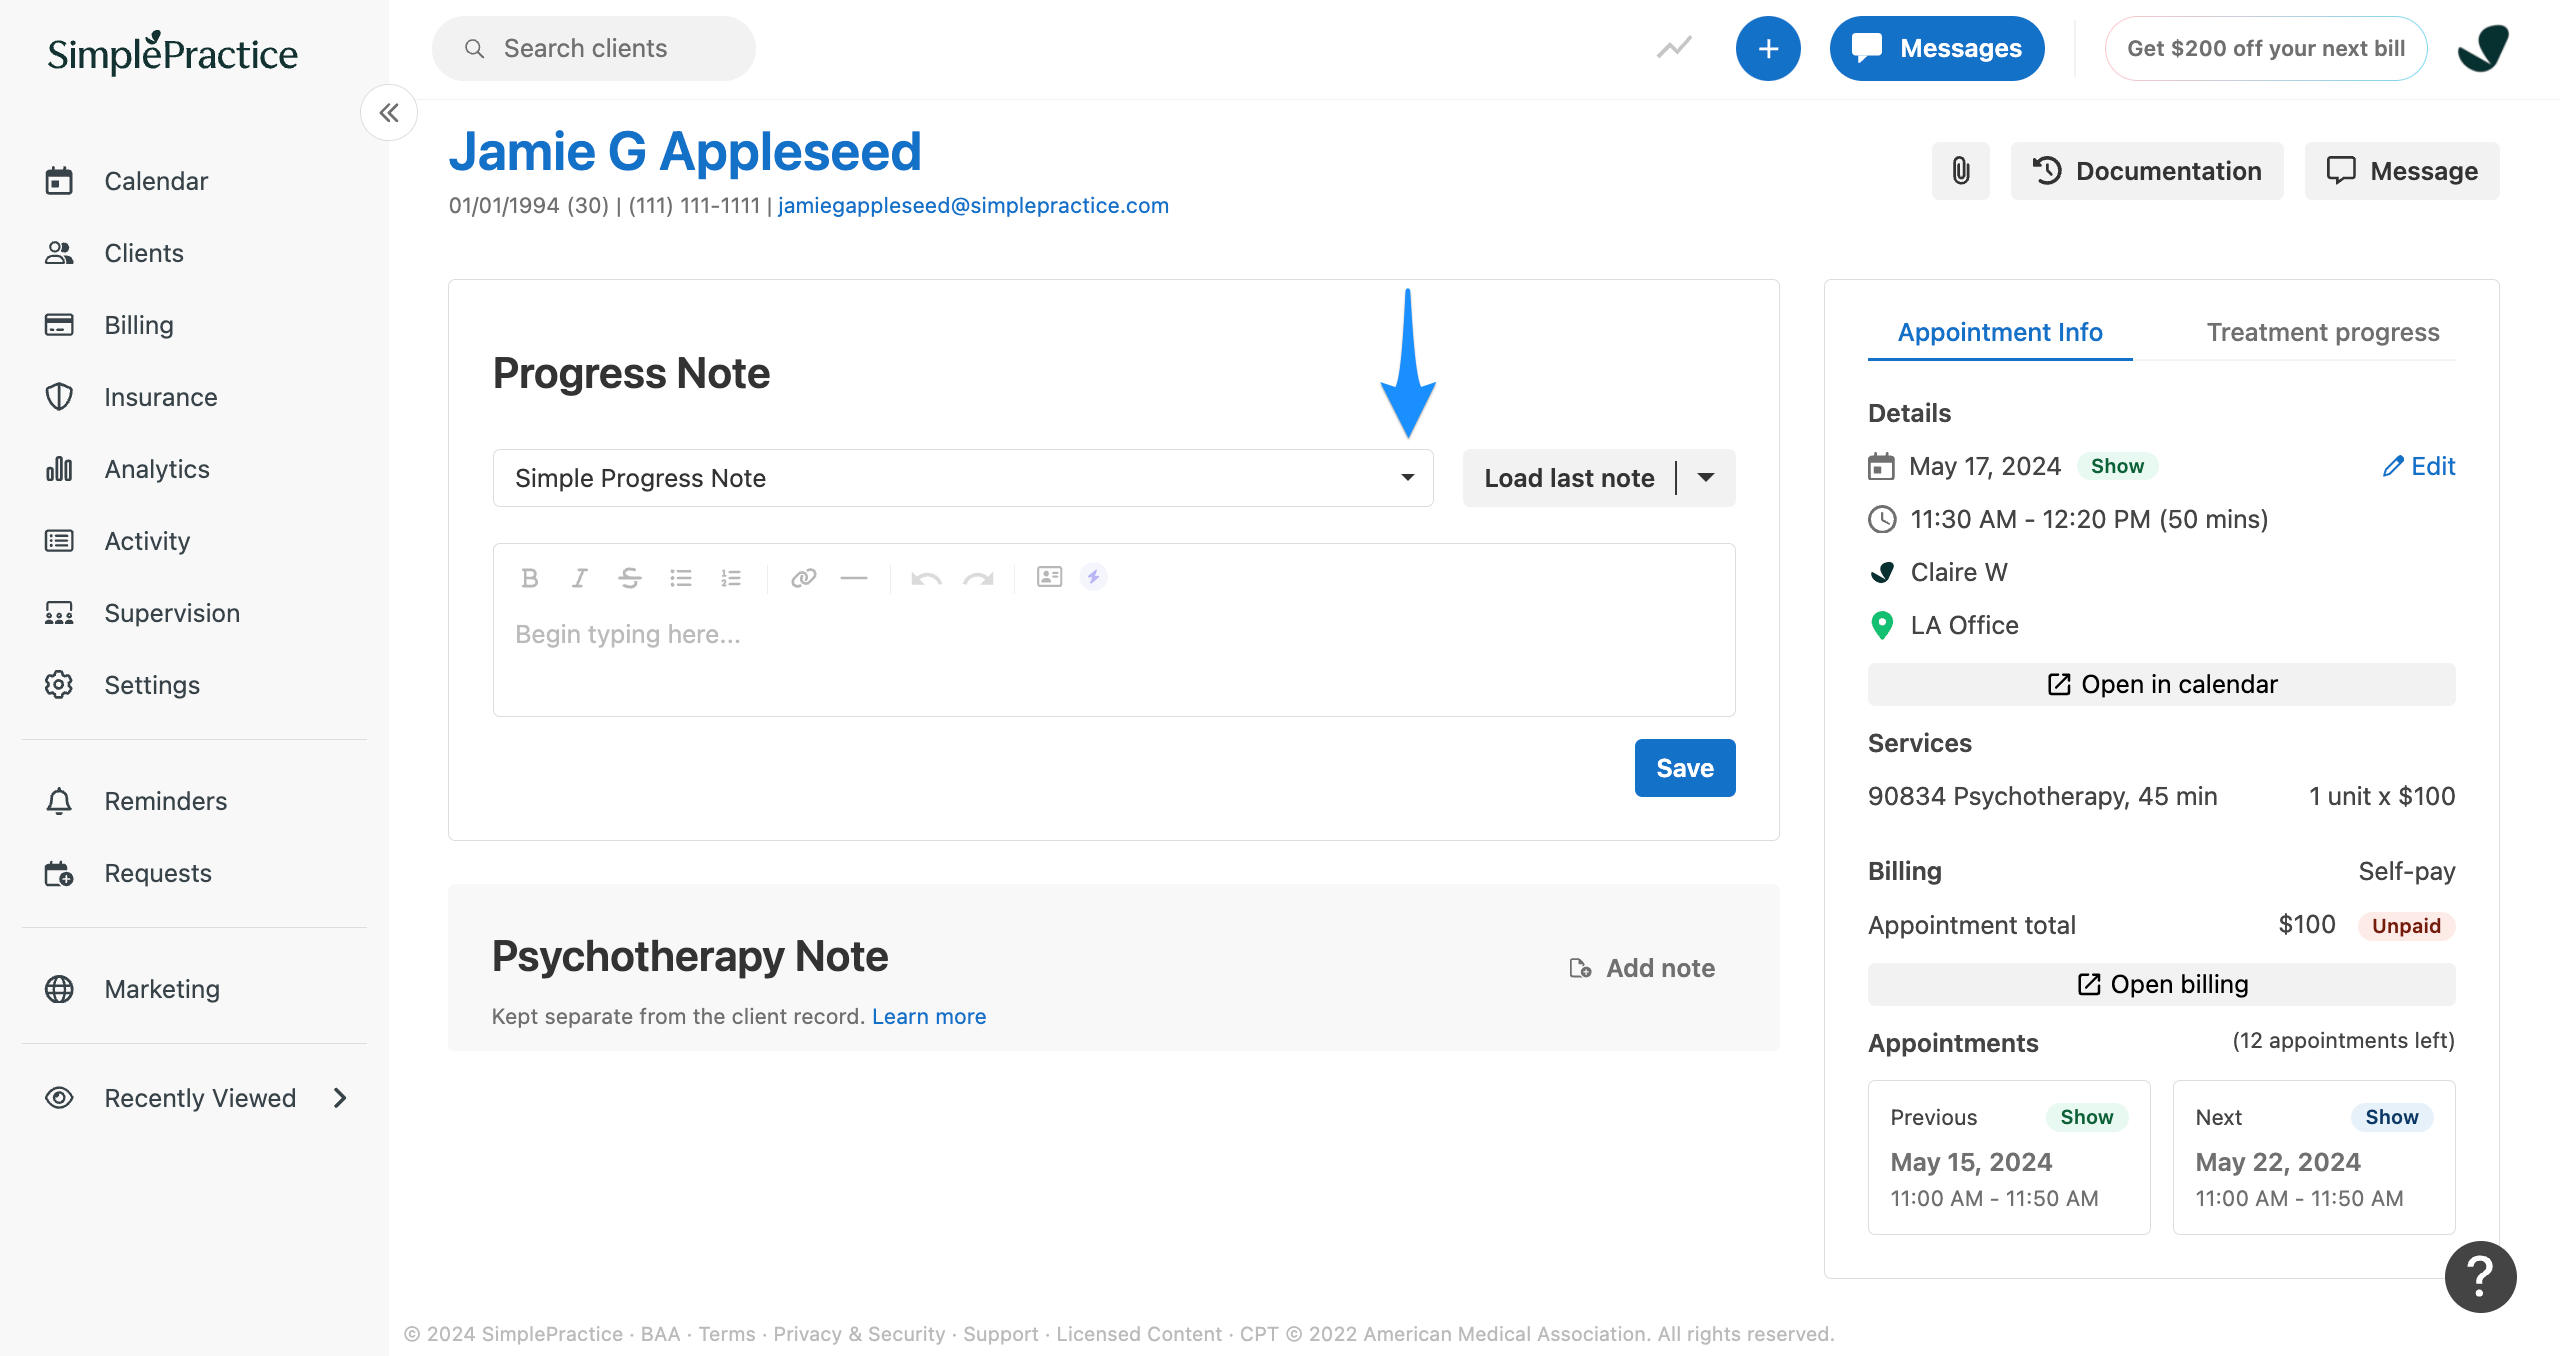Open the BAA footer link
The height and width of the screenshot is (1356, 2560).
660,1334
